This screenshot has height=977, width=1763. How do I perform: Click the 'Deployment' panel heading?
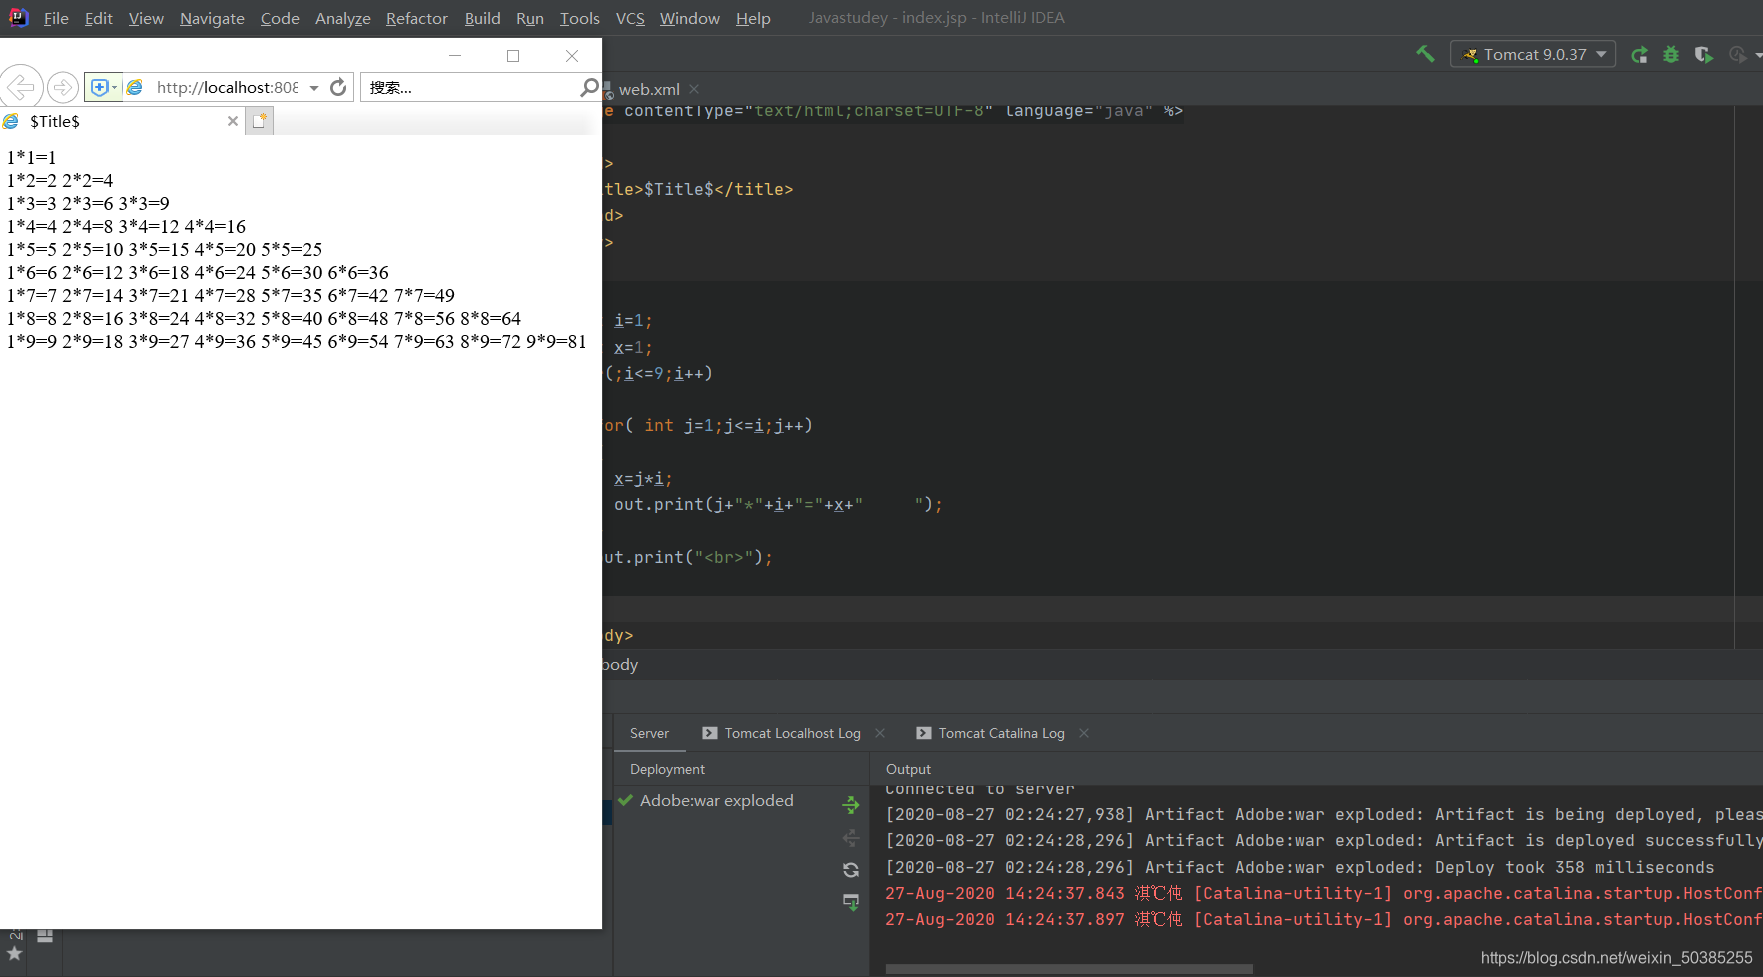pos(667,769)
